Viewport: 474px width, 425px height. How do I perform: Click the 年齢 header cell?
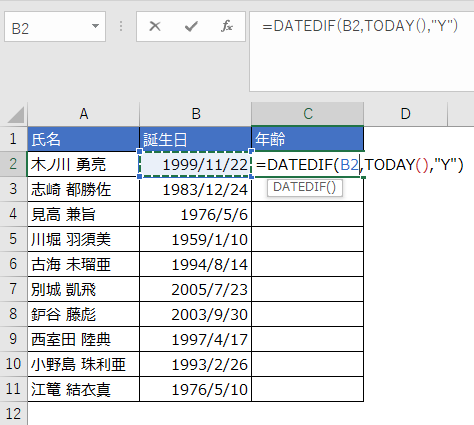[x=308, y=139]
